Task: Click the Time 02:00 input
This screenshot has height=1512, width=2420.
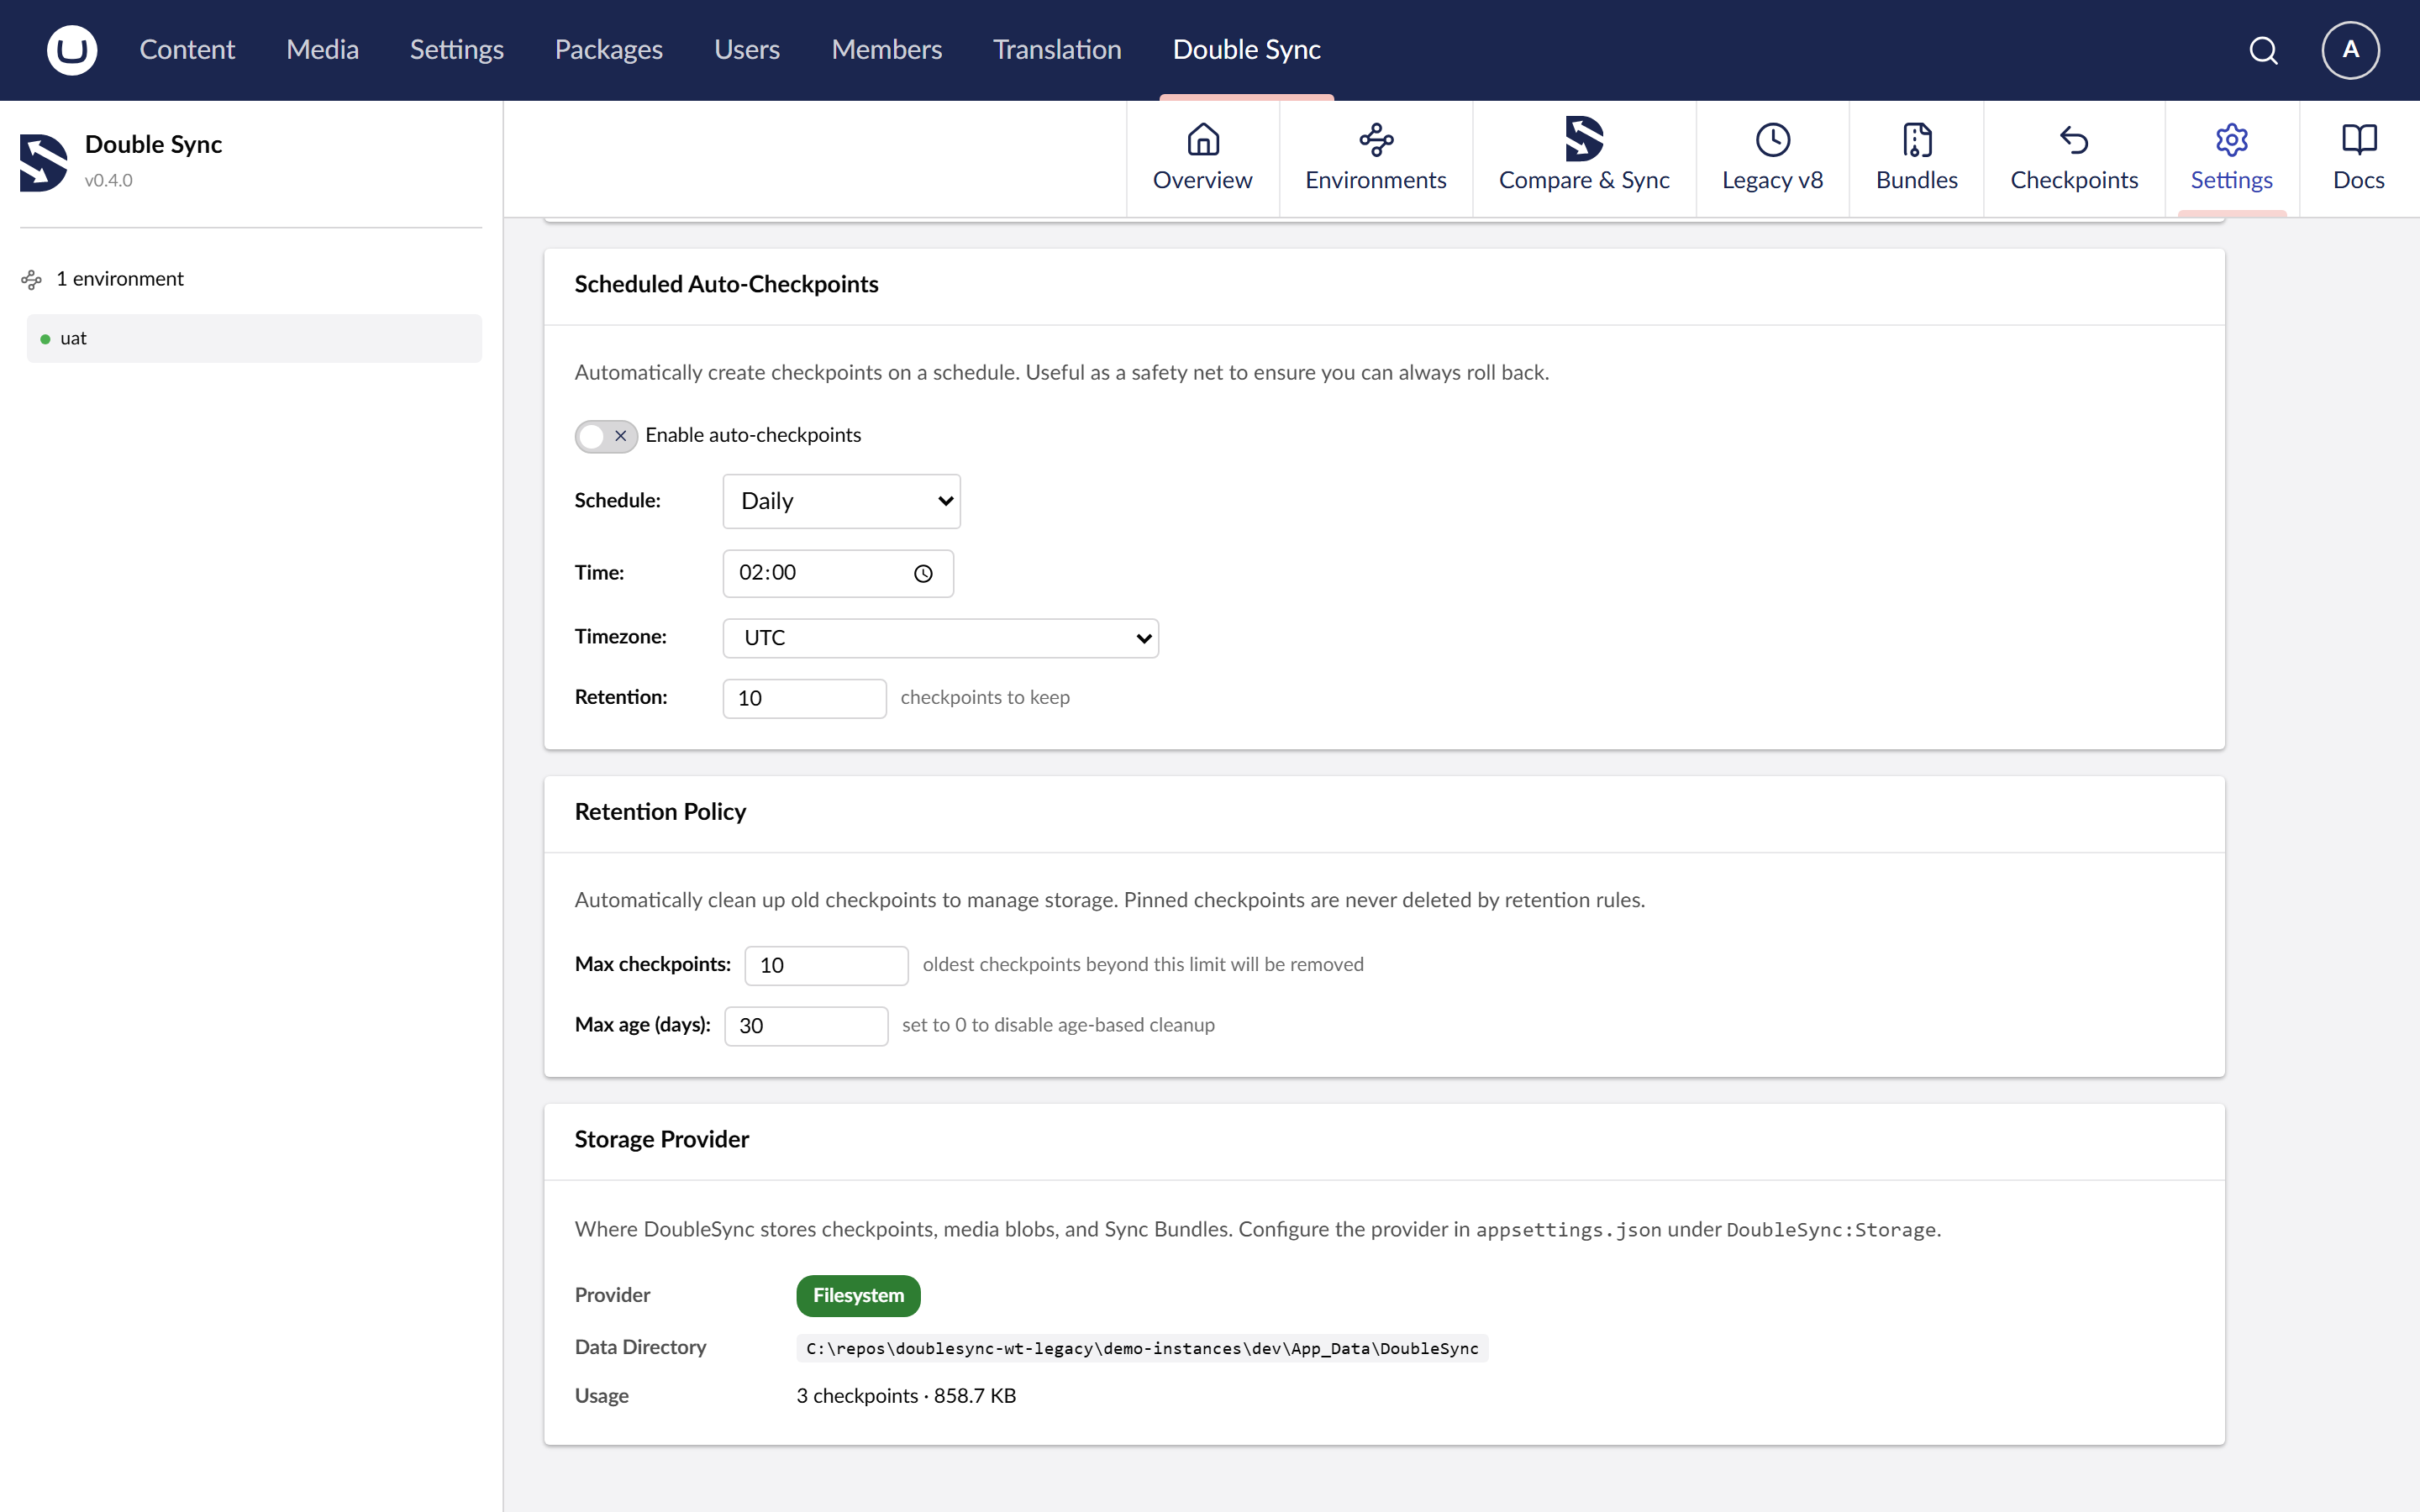Action: pos(838,574)
